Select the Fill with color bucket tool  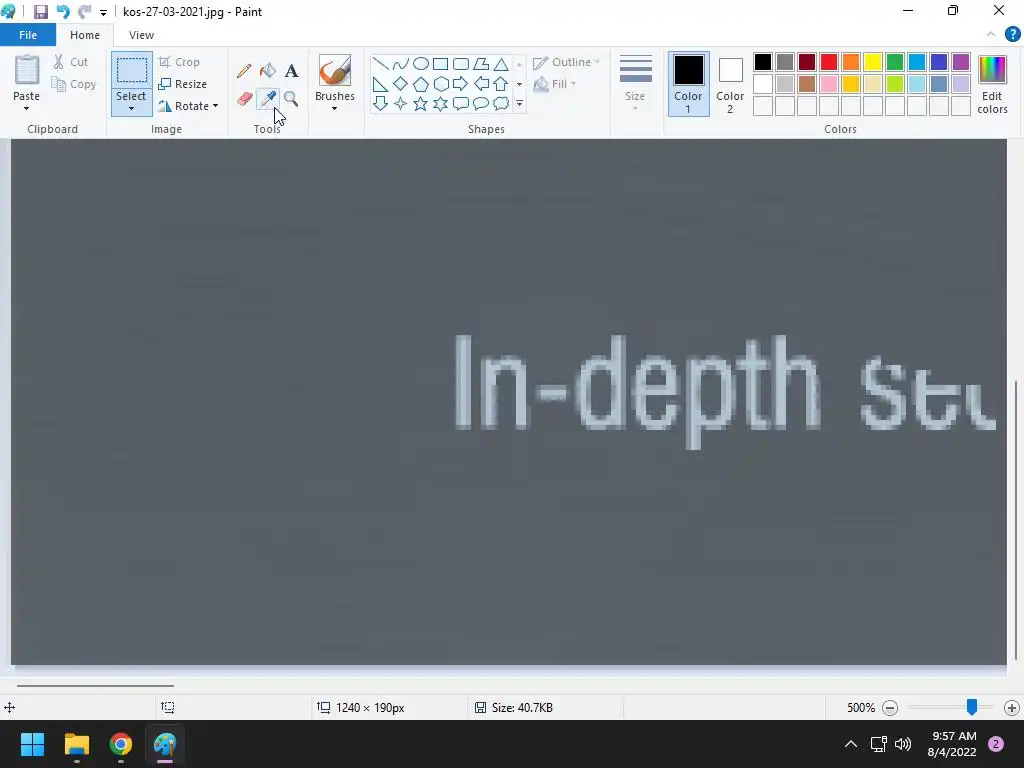click(x=268, y=71)
